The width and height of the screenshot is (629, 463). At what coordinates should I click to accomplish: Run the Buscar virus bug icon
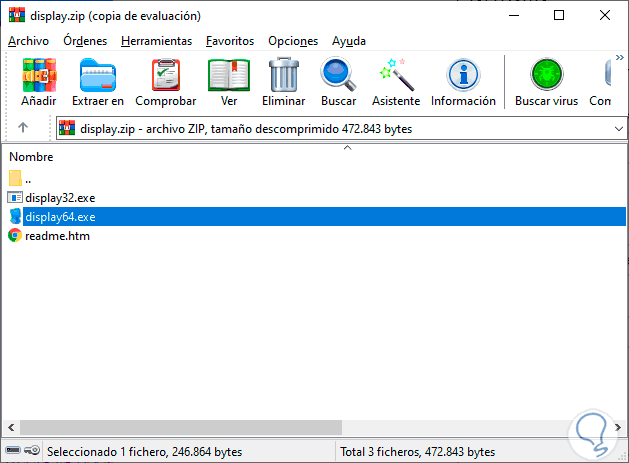point(546,74)
